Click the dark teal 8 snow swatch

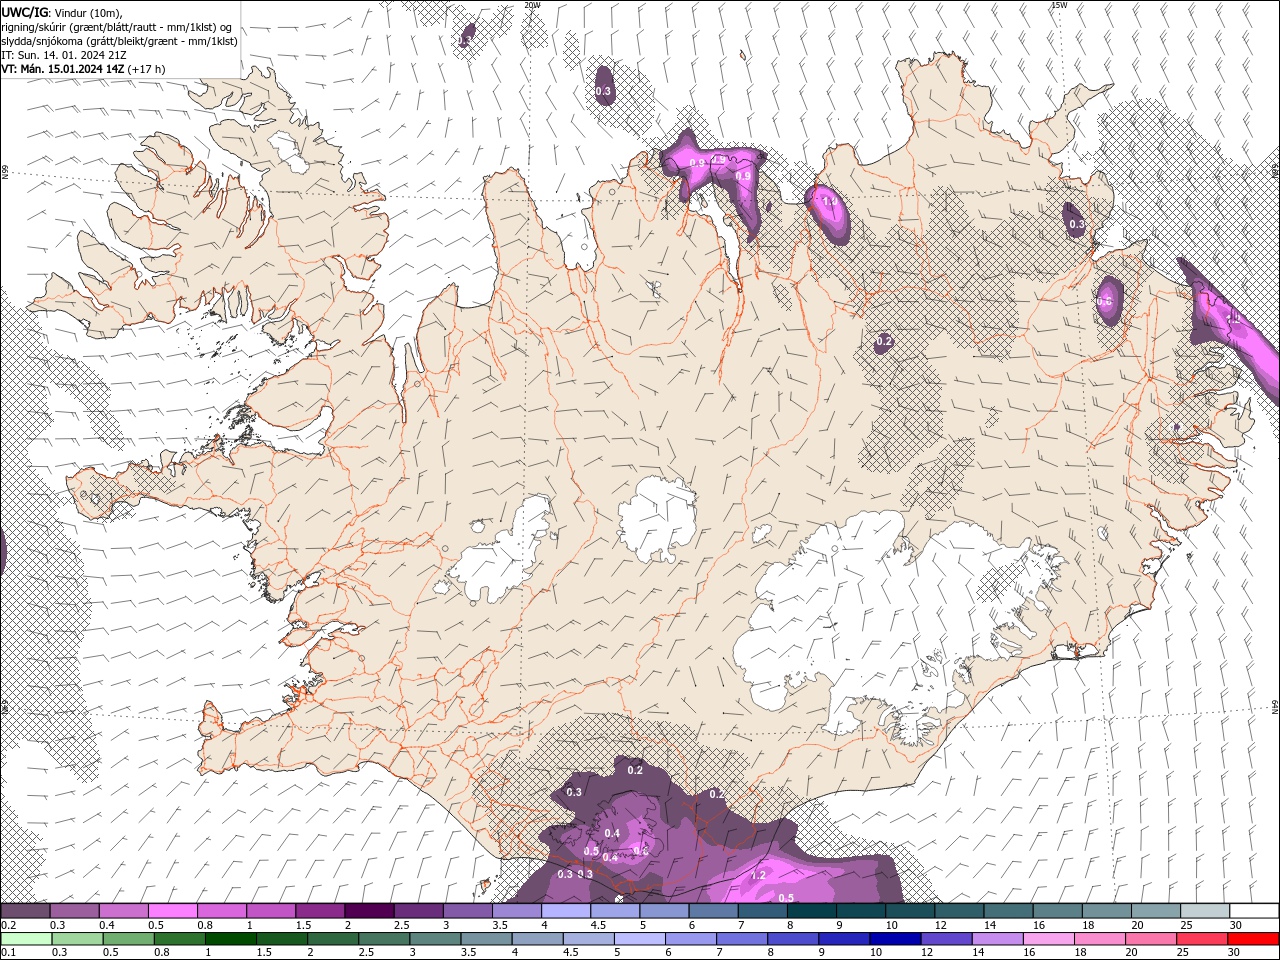tap(812, 911)
